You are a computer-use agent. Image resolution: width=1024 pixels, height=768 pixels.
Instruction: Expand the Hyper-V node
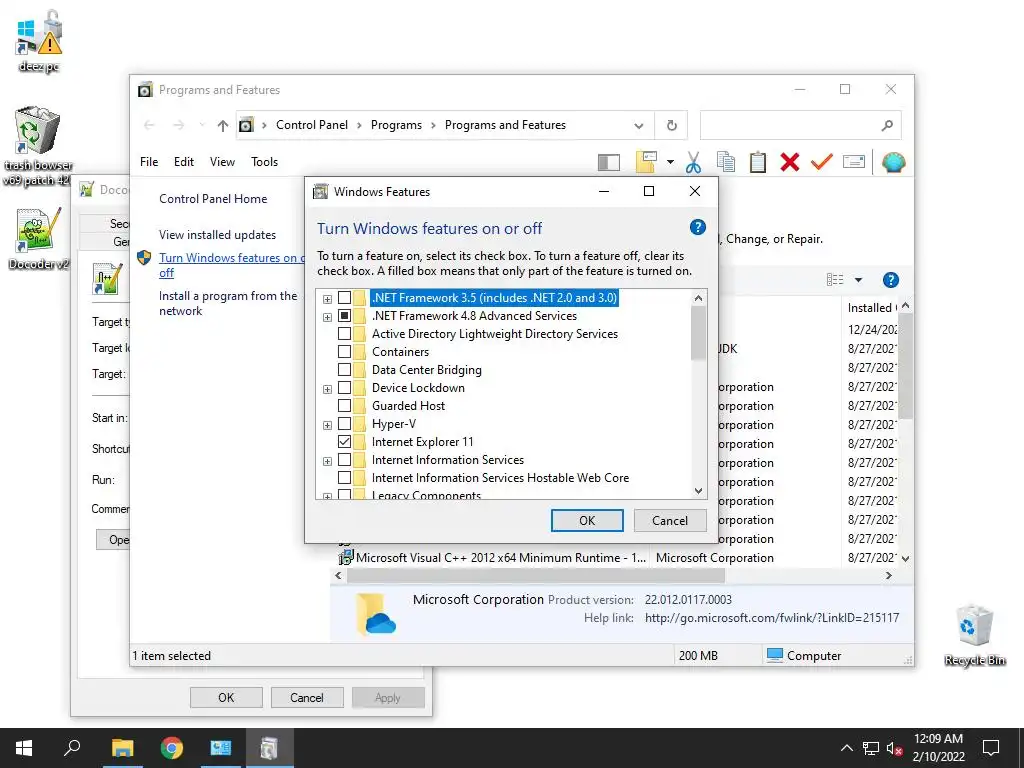click(x=327, y=425)
